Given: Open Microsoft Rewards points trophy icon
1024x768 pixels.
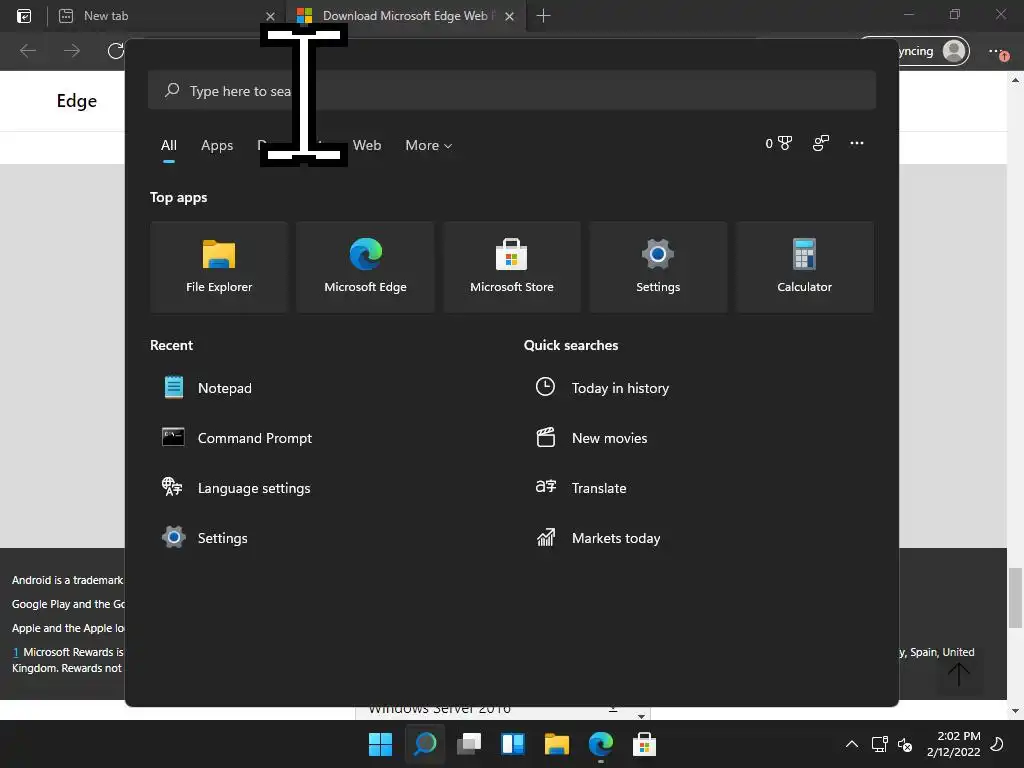Looking at the screenshot, I should (x=778, y=143).
